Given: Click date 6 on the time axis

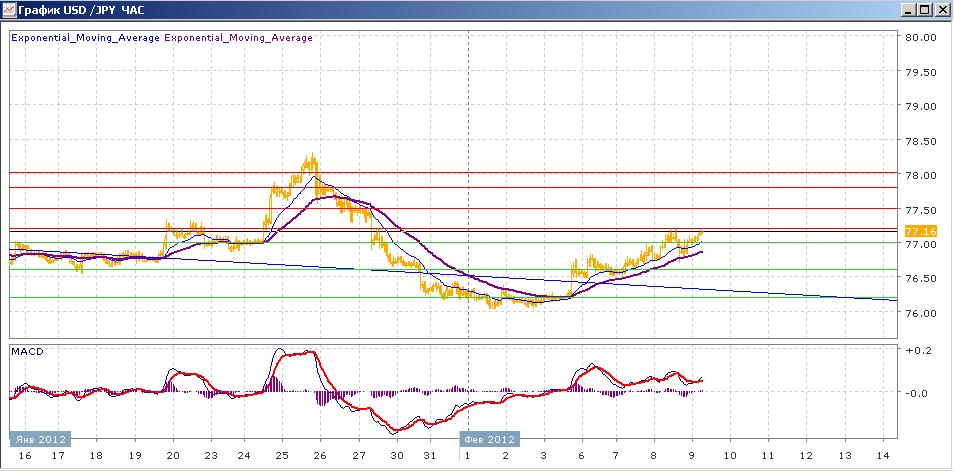Looking at the screenshot, I should 582,455.
